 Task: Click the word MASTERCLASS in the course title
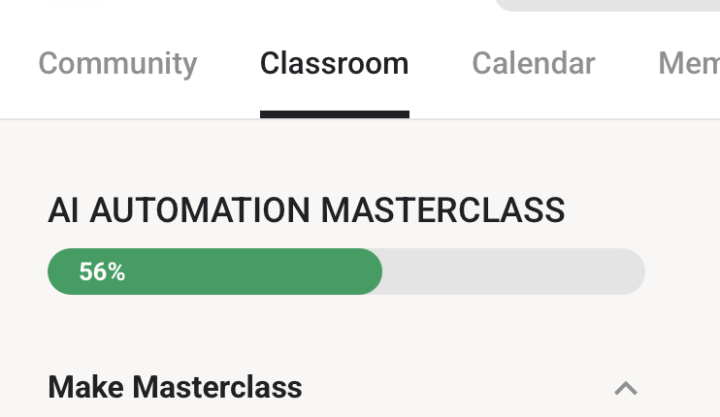pos(443,211)
